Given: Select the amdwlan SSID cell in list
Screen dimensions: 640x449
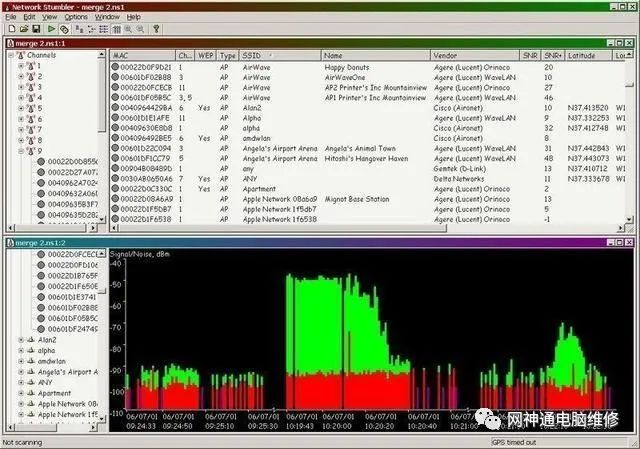Looking at the screenshot, I should pyautogui.click(x=256, y=138).
